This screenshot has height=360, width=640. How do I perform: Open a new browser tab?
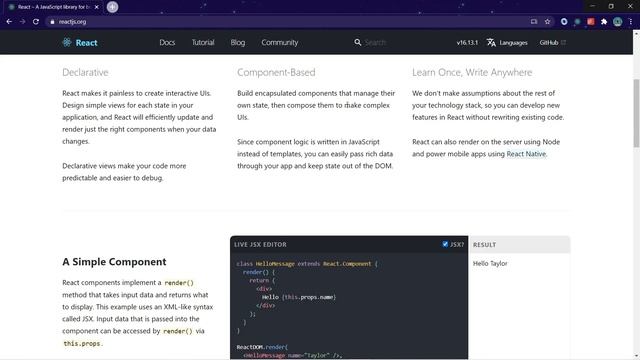click(112, 7)
